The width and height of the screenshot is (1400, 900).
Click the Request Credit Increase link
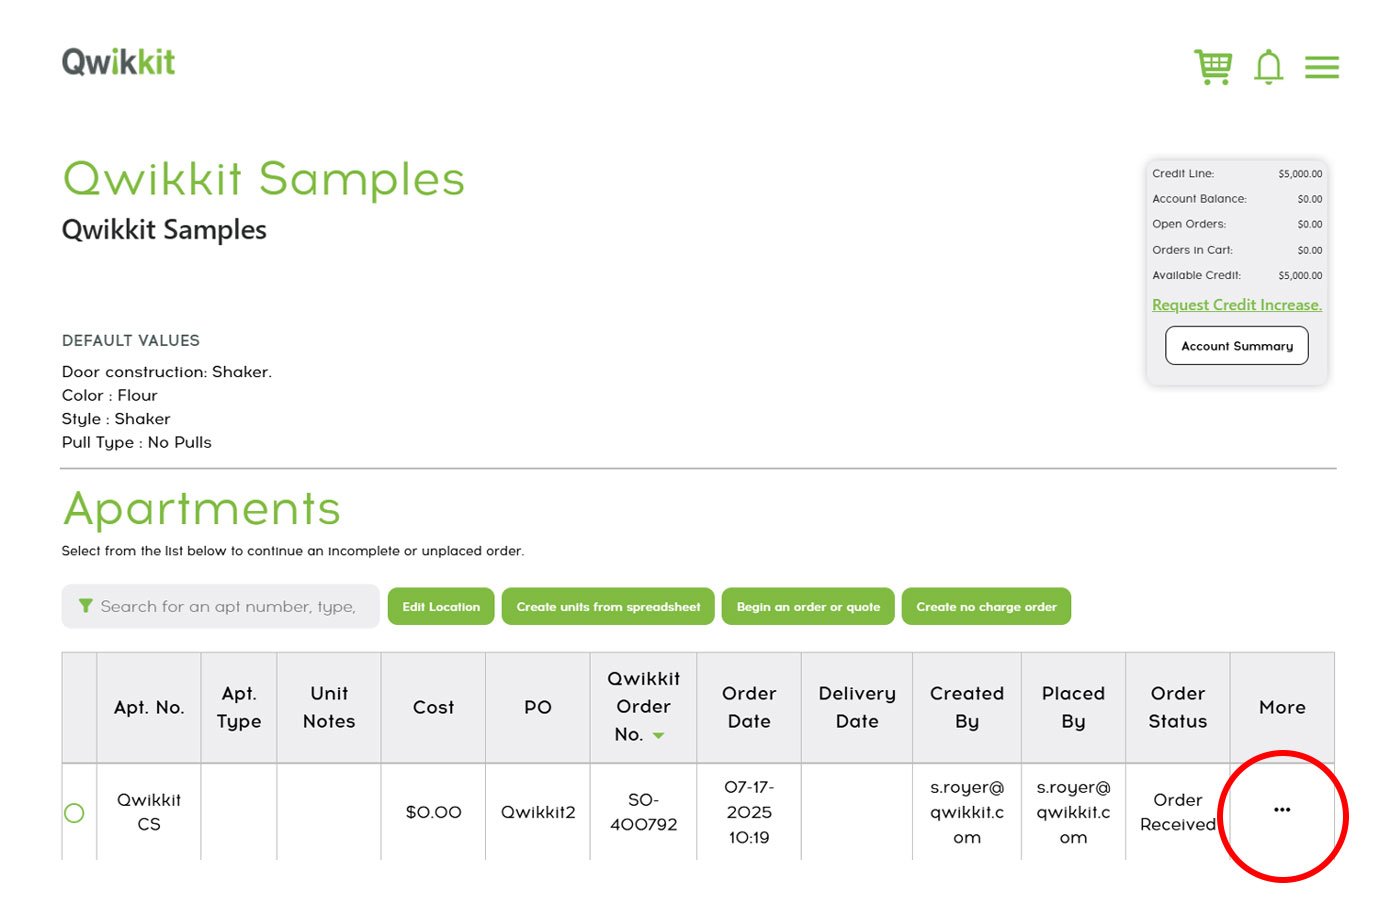(x=1236, y=305)
